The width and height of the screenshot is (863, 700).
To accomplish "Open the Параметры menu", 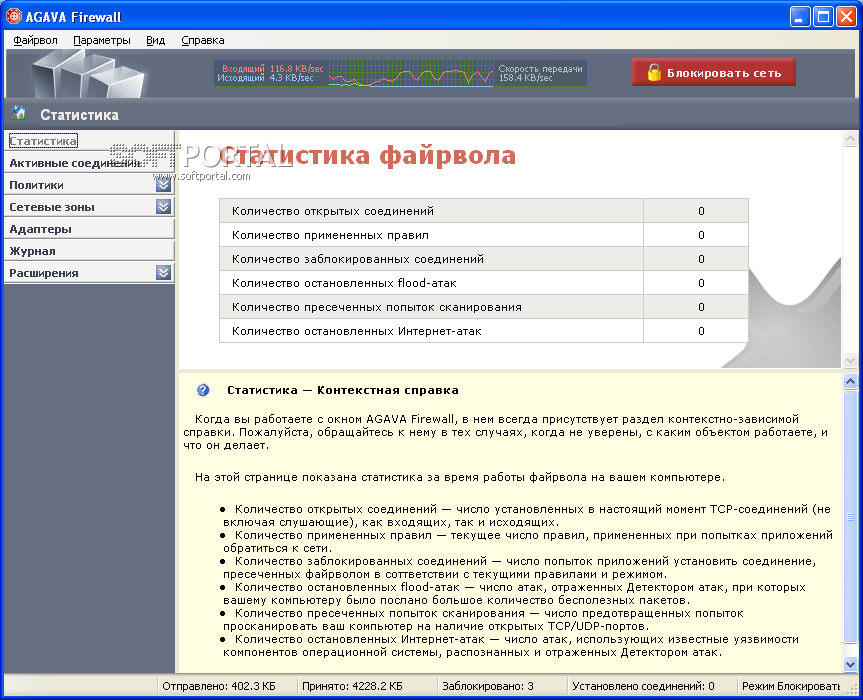I will pos(102,40).
